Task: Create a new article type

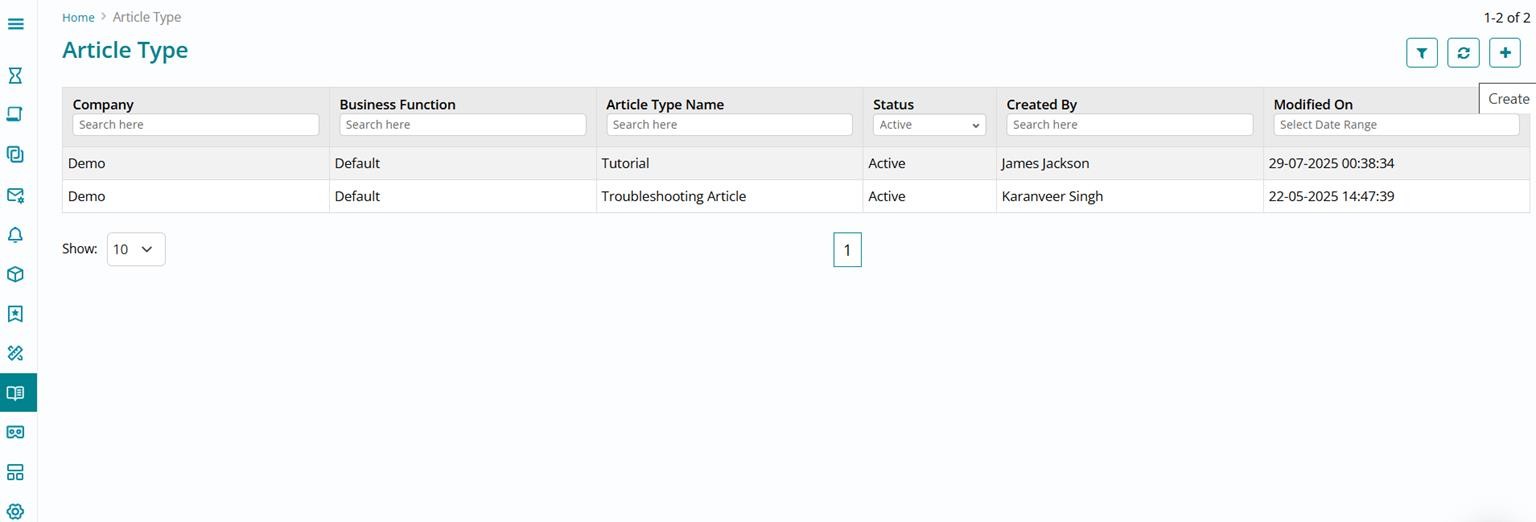Action: 1504,53
